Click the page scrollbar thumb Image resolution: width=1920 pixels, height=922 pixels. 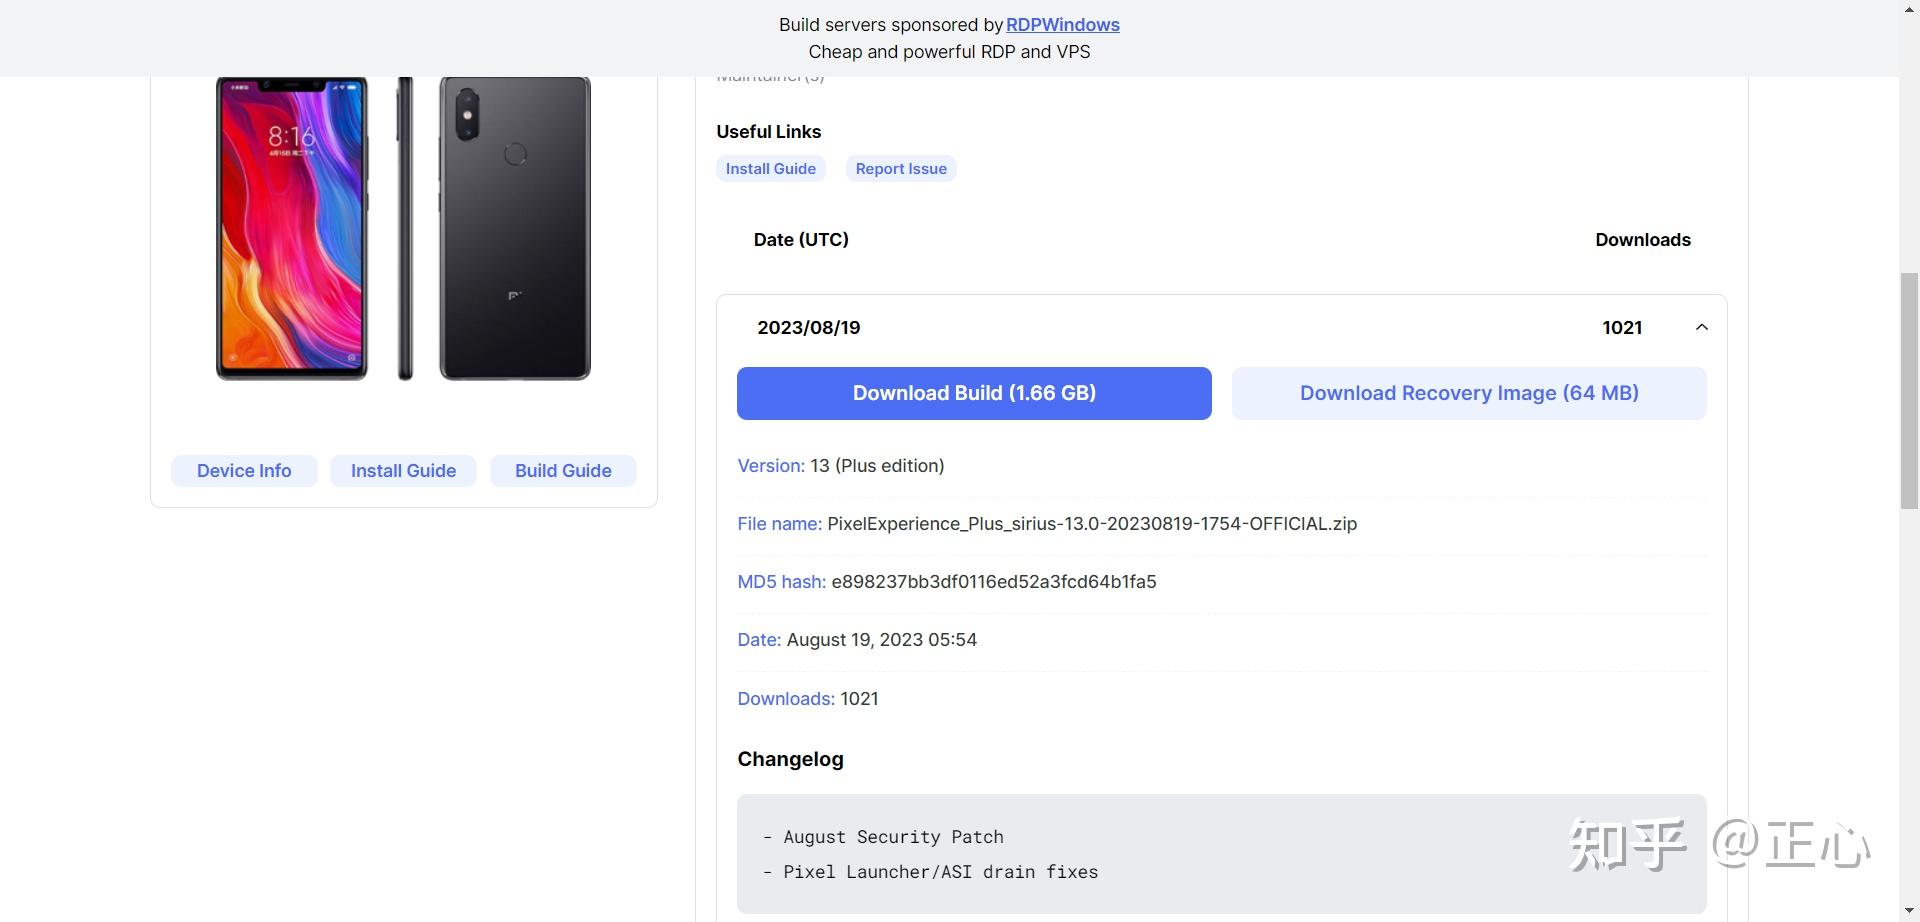click(1909, 390)
